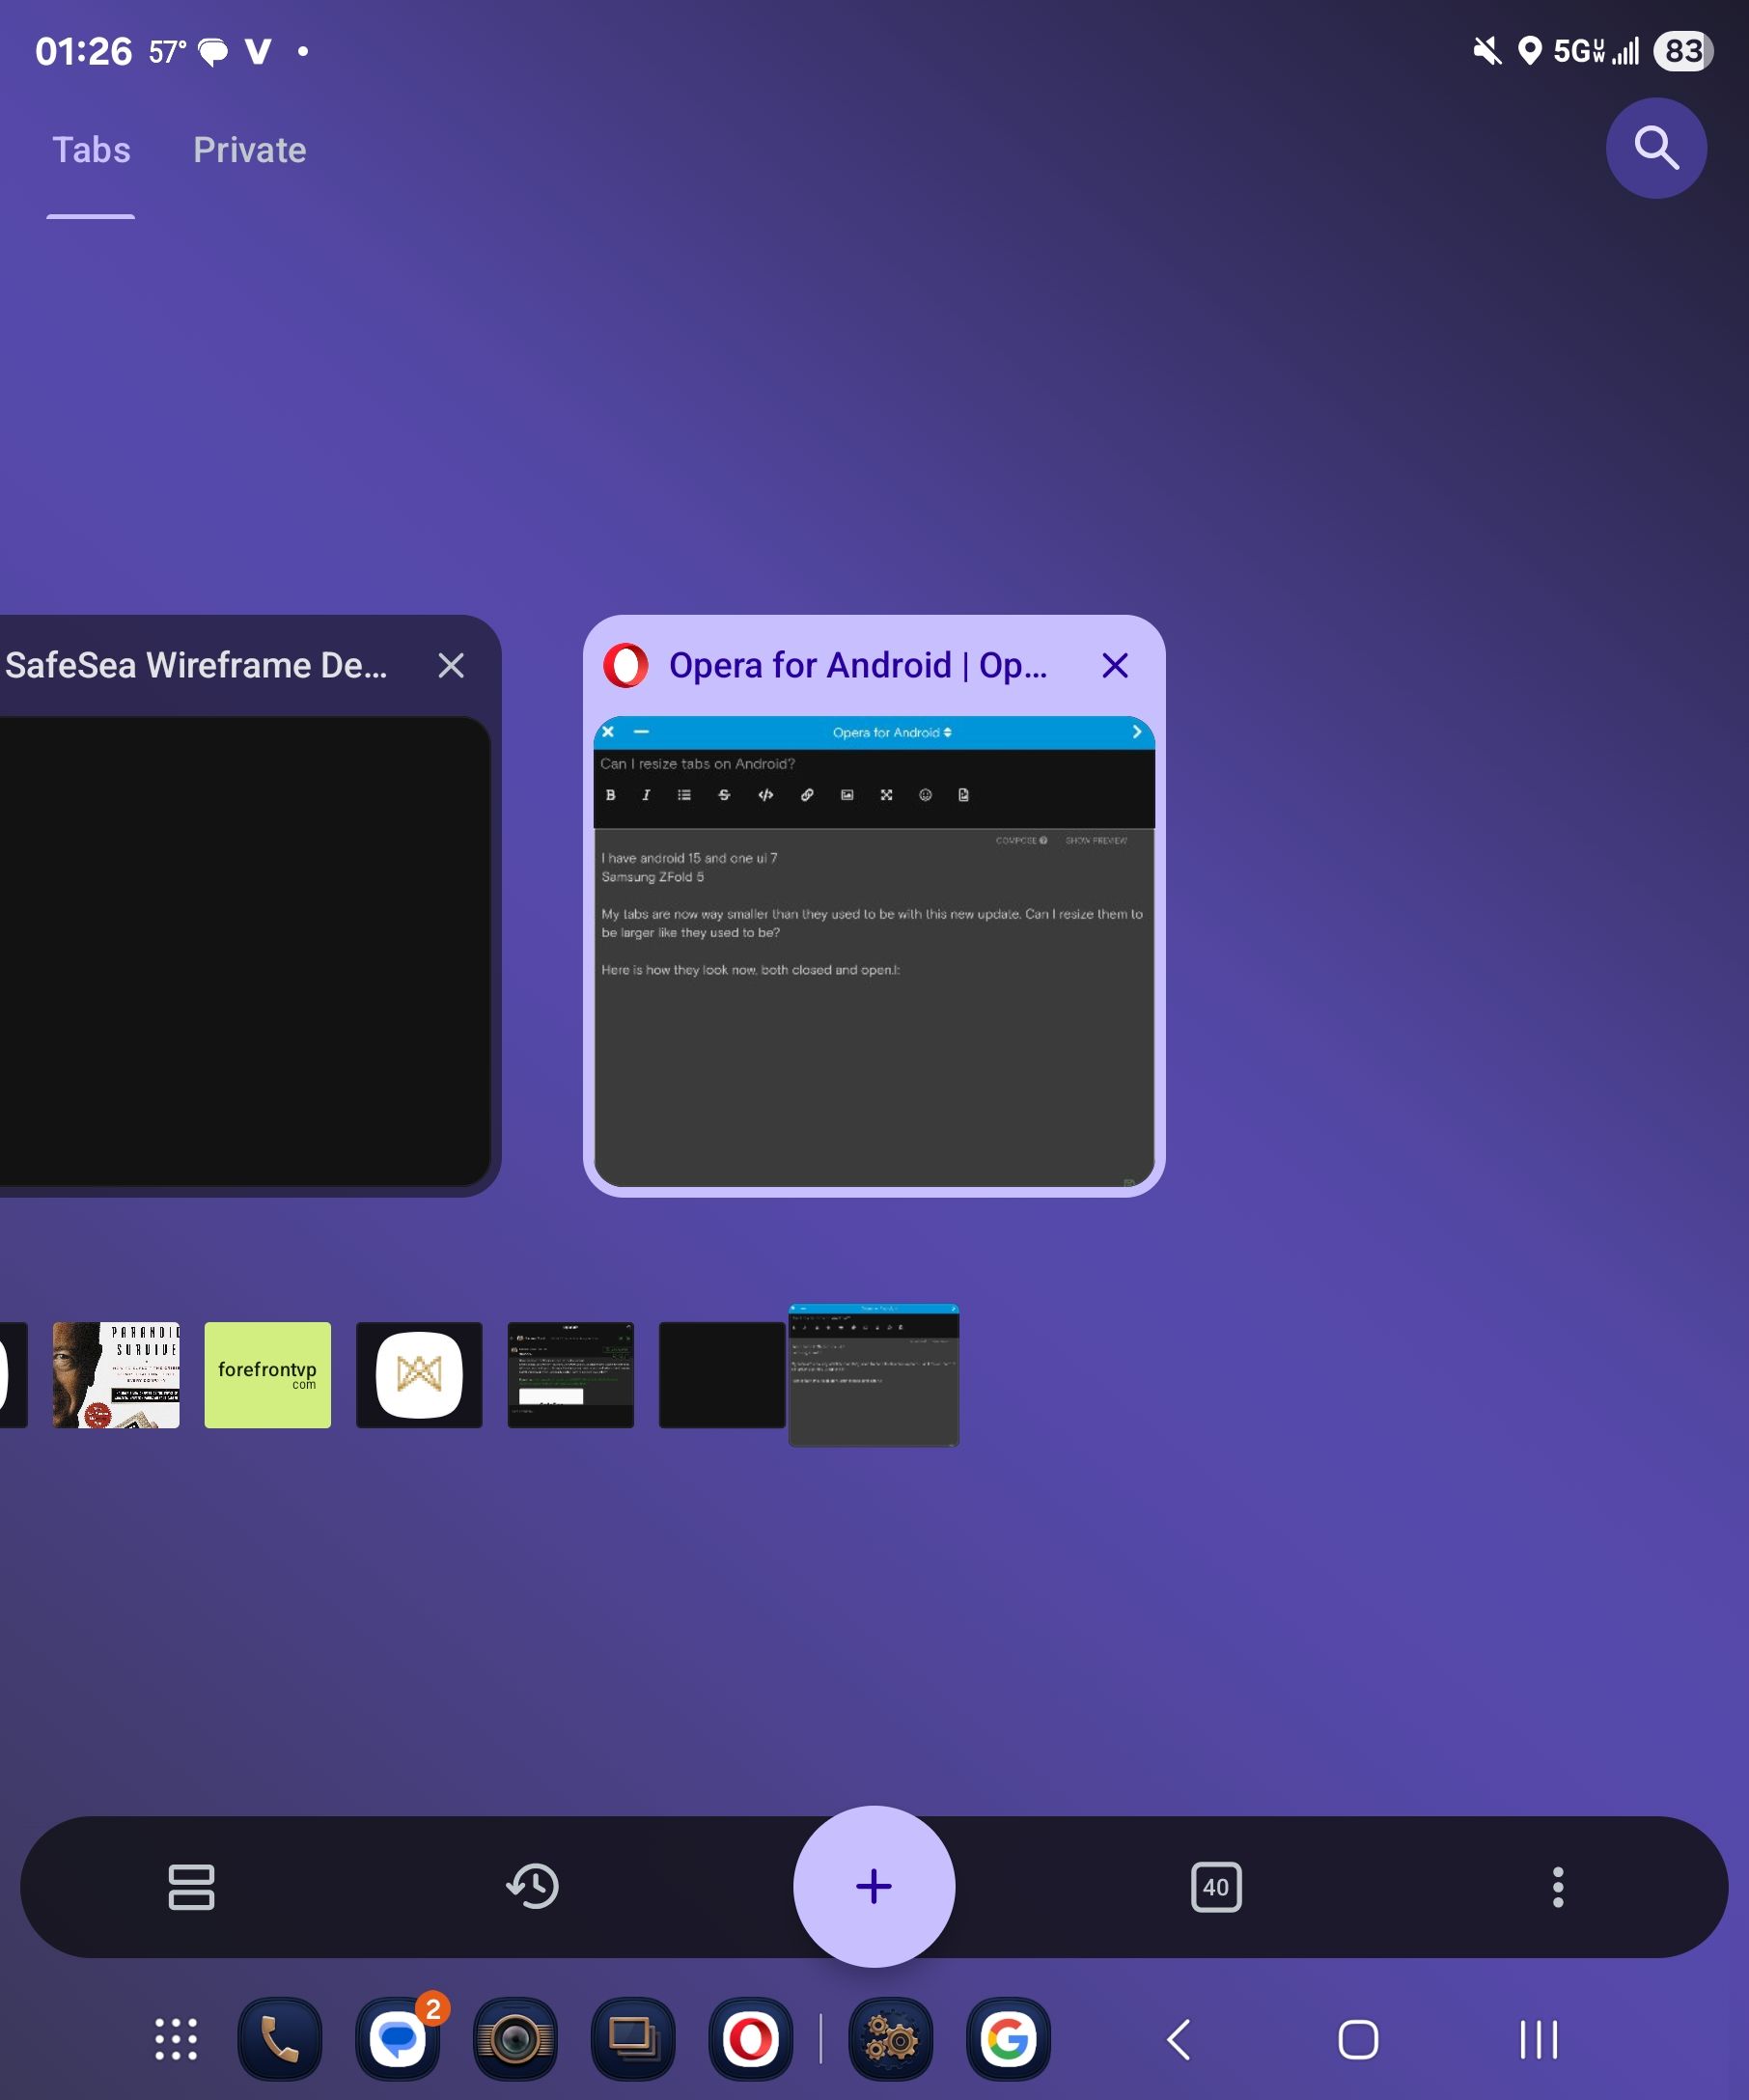Open recently closed tabs history icon

[532, 1886]
